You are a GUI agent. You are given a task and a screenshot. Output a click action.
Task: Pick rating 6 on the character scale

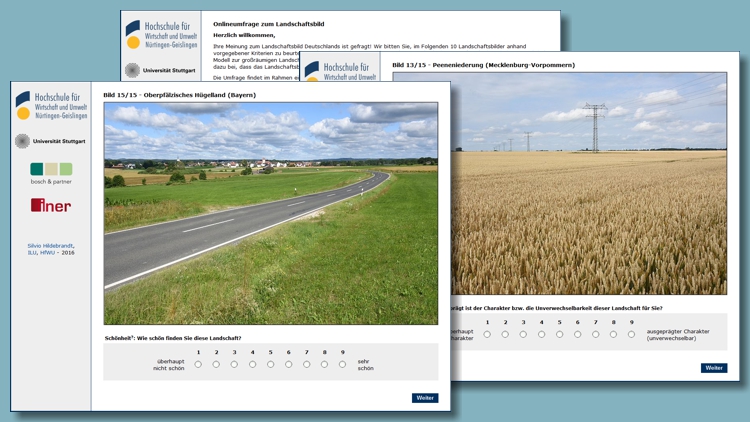pos(577,334)
